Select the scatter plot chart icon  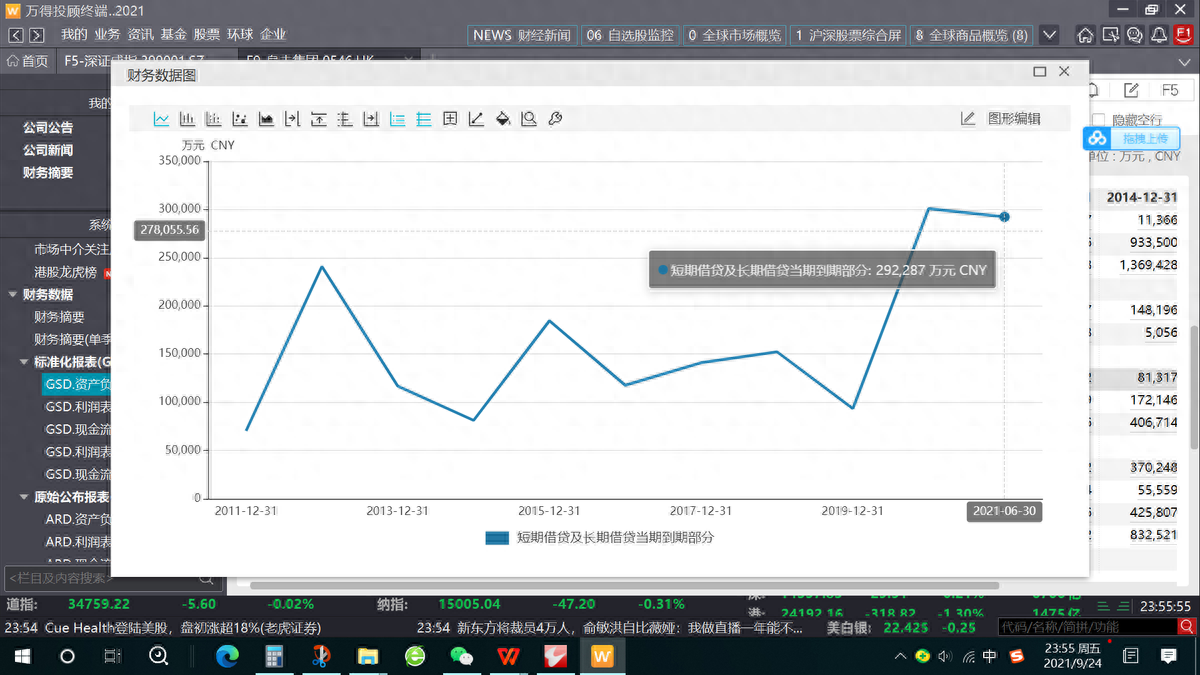239,119
